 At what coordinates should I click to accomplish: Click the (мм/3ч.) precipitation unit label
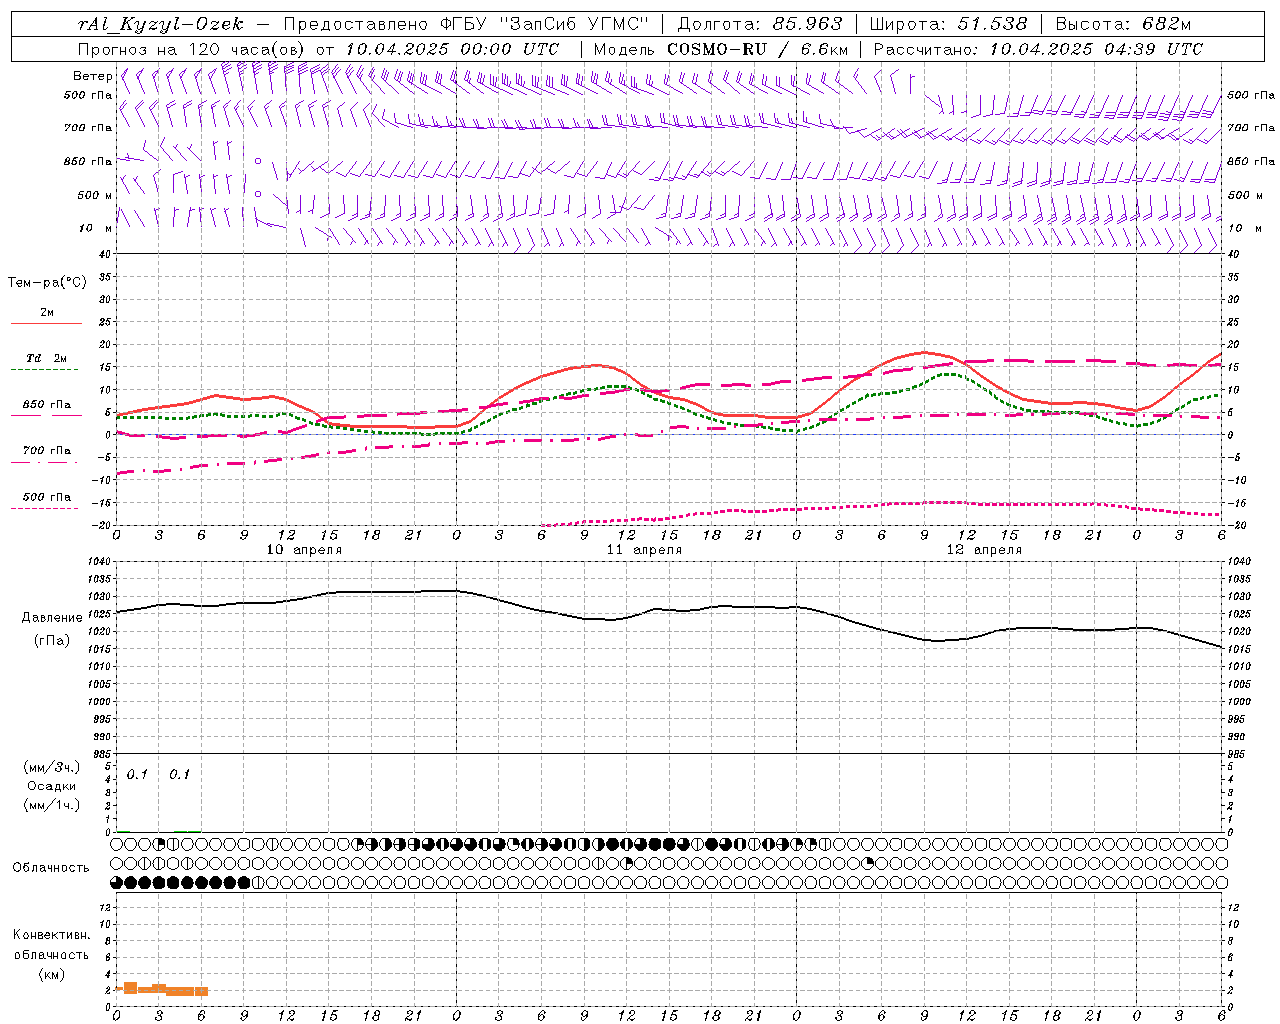coord(52,767)
